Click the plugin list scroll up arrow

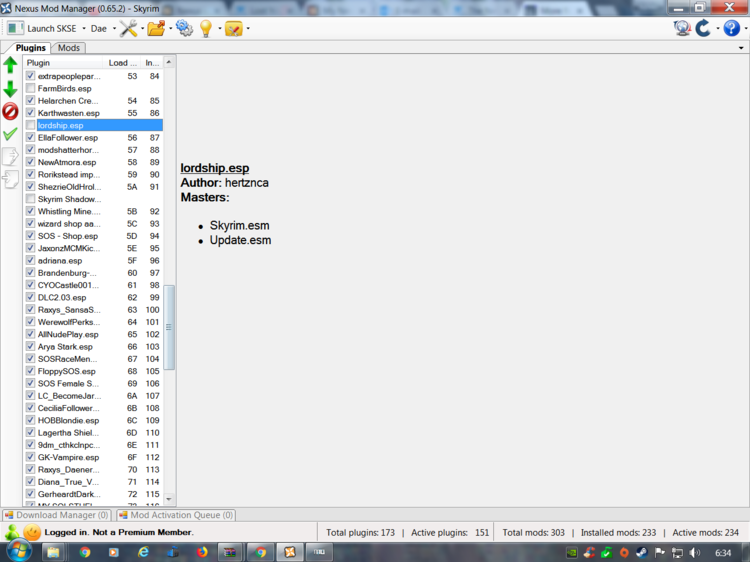[x=169, y=62]
